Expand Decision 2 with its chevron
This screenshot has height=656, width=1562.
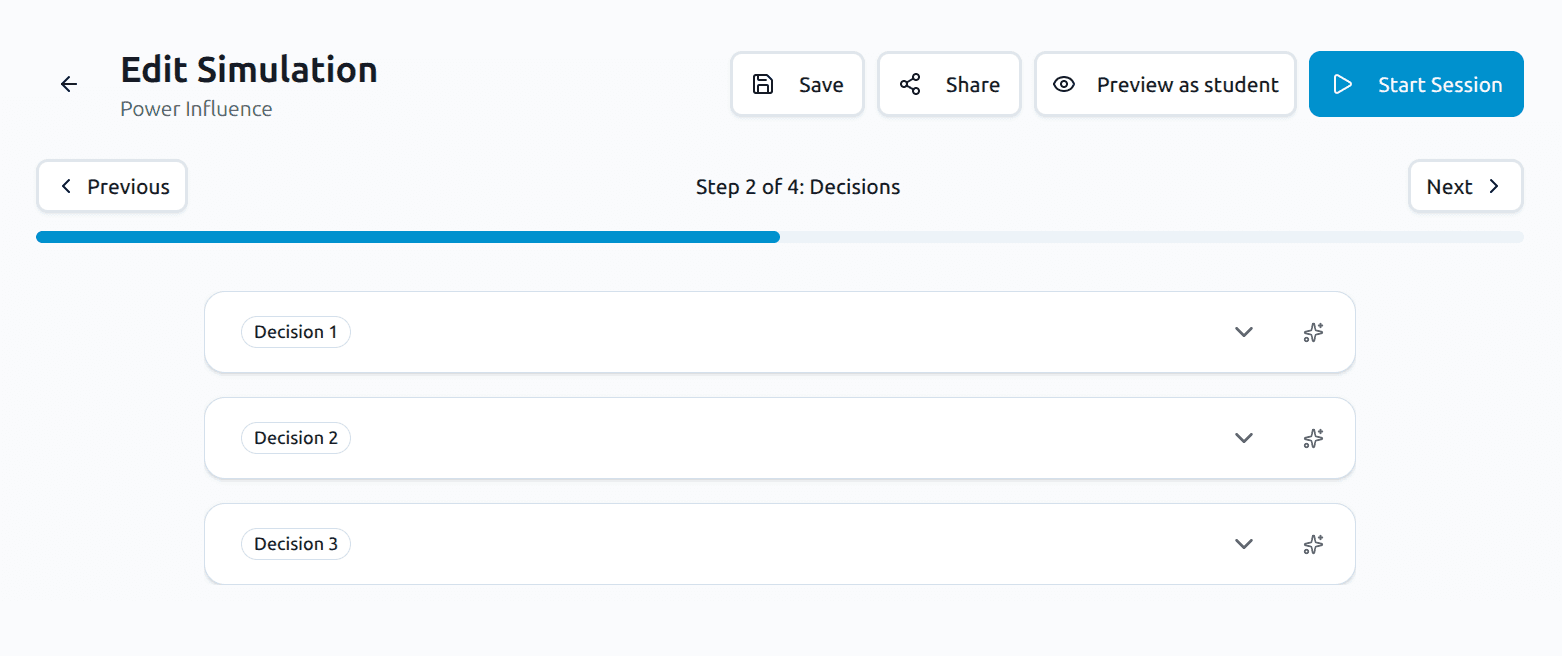(1244, 438)
